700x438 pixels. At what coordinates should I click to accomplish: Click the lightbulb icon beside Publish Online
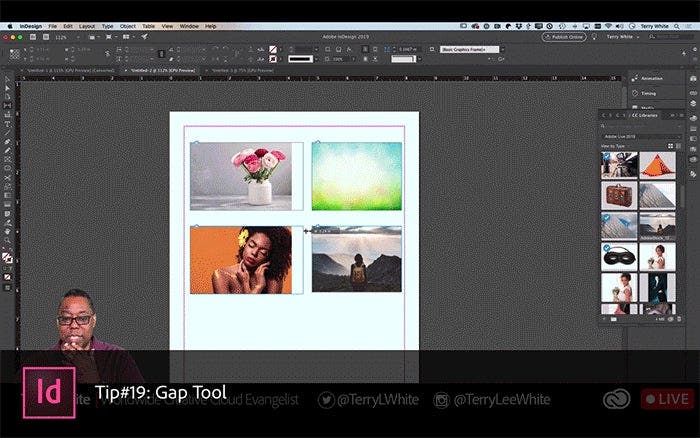coord(595,36)
